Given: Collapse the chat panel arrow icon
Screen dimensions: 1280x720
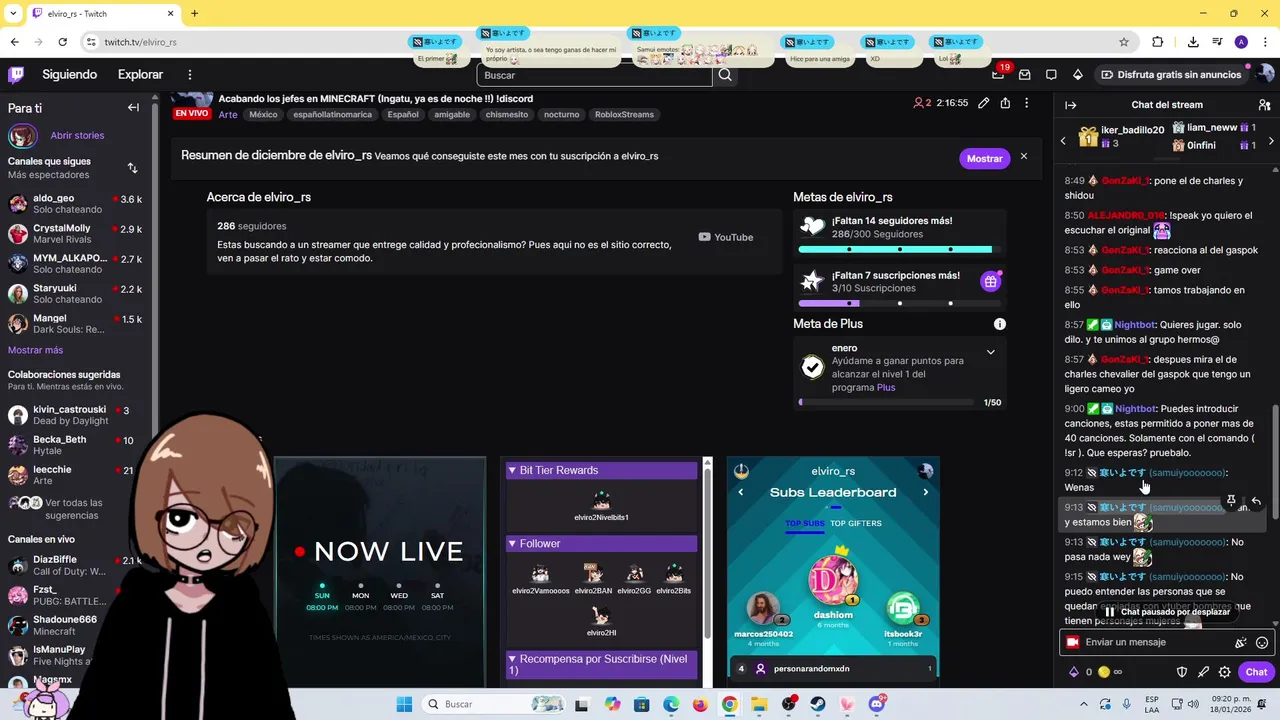Looking at the screenshot, I should (1070, 105).
